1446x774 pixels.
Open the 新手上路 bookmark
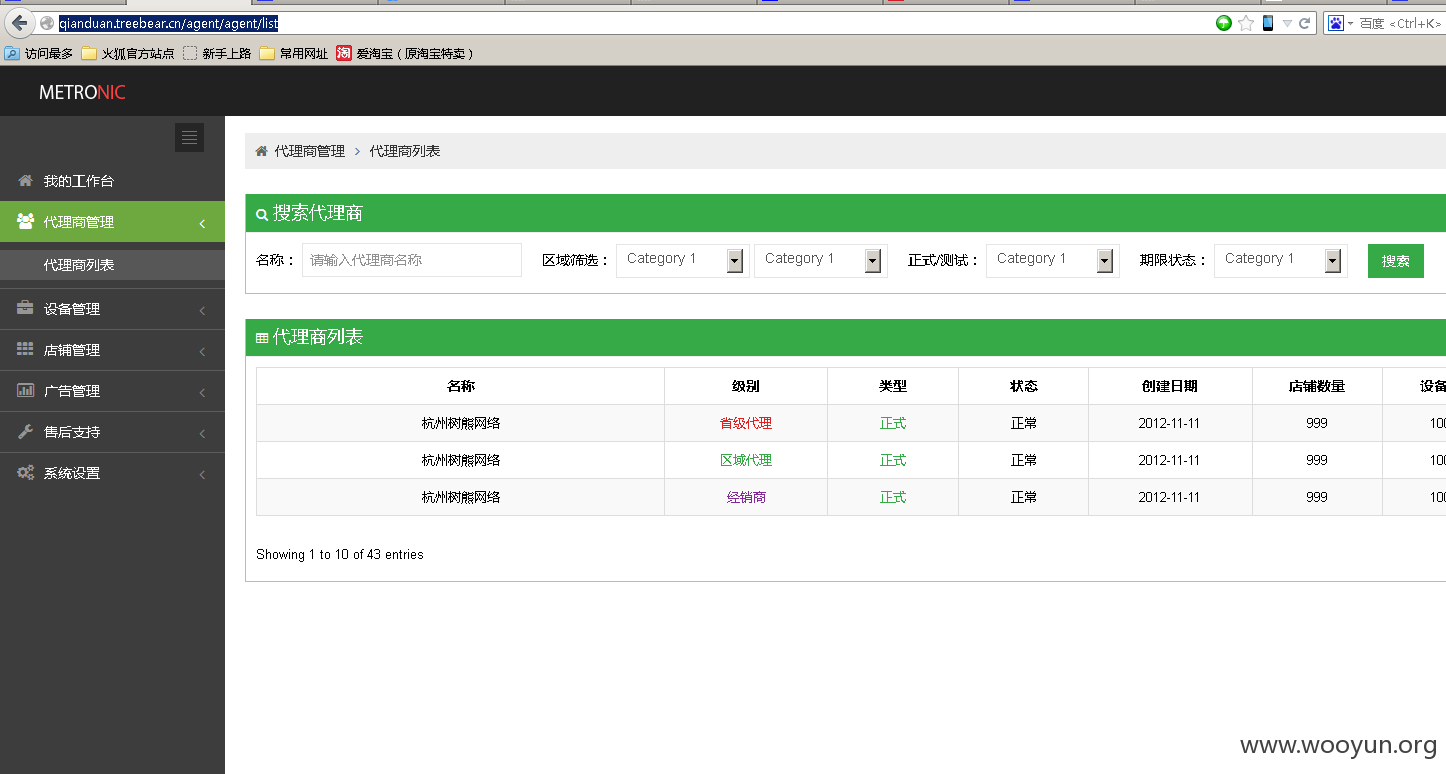click(217, 53)
